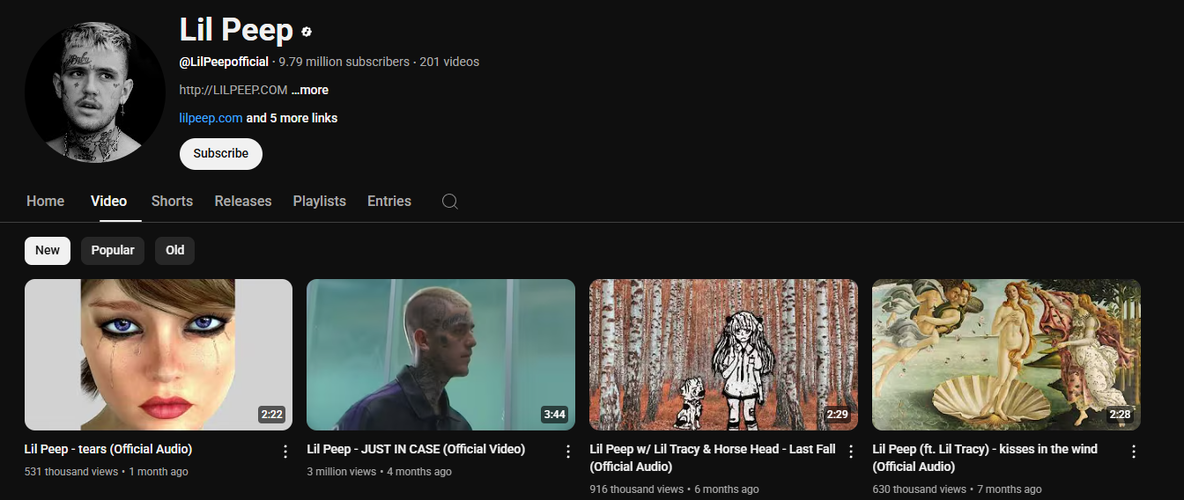The width and height of the screenshot is (1184, 500).
Task: Sort videos by Popular
Action: click(113, 251)
